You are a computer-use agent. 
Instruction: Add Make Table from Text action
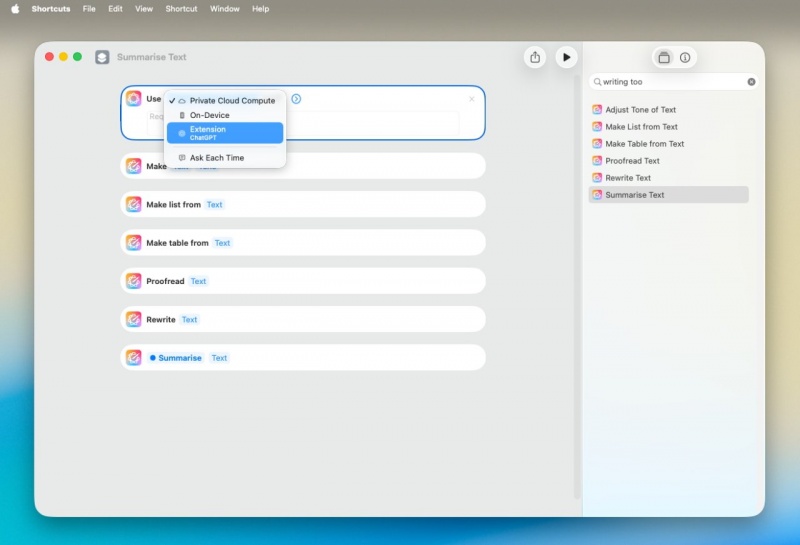[668, 144]
